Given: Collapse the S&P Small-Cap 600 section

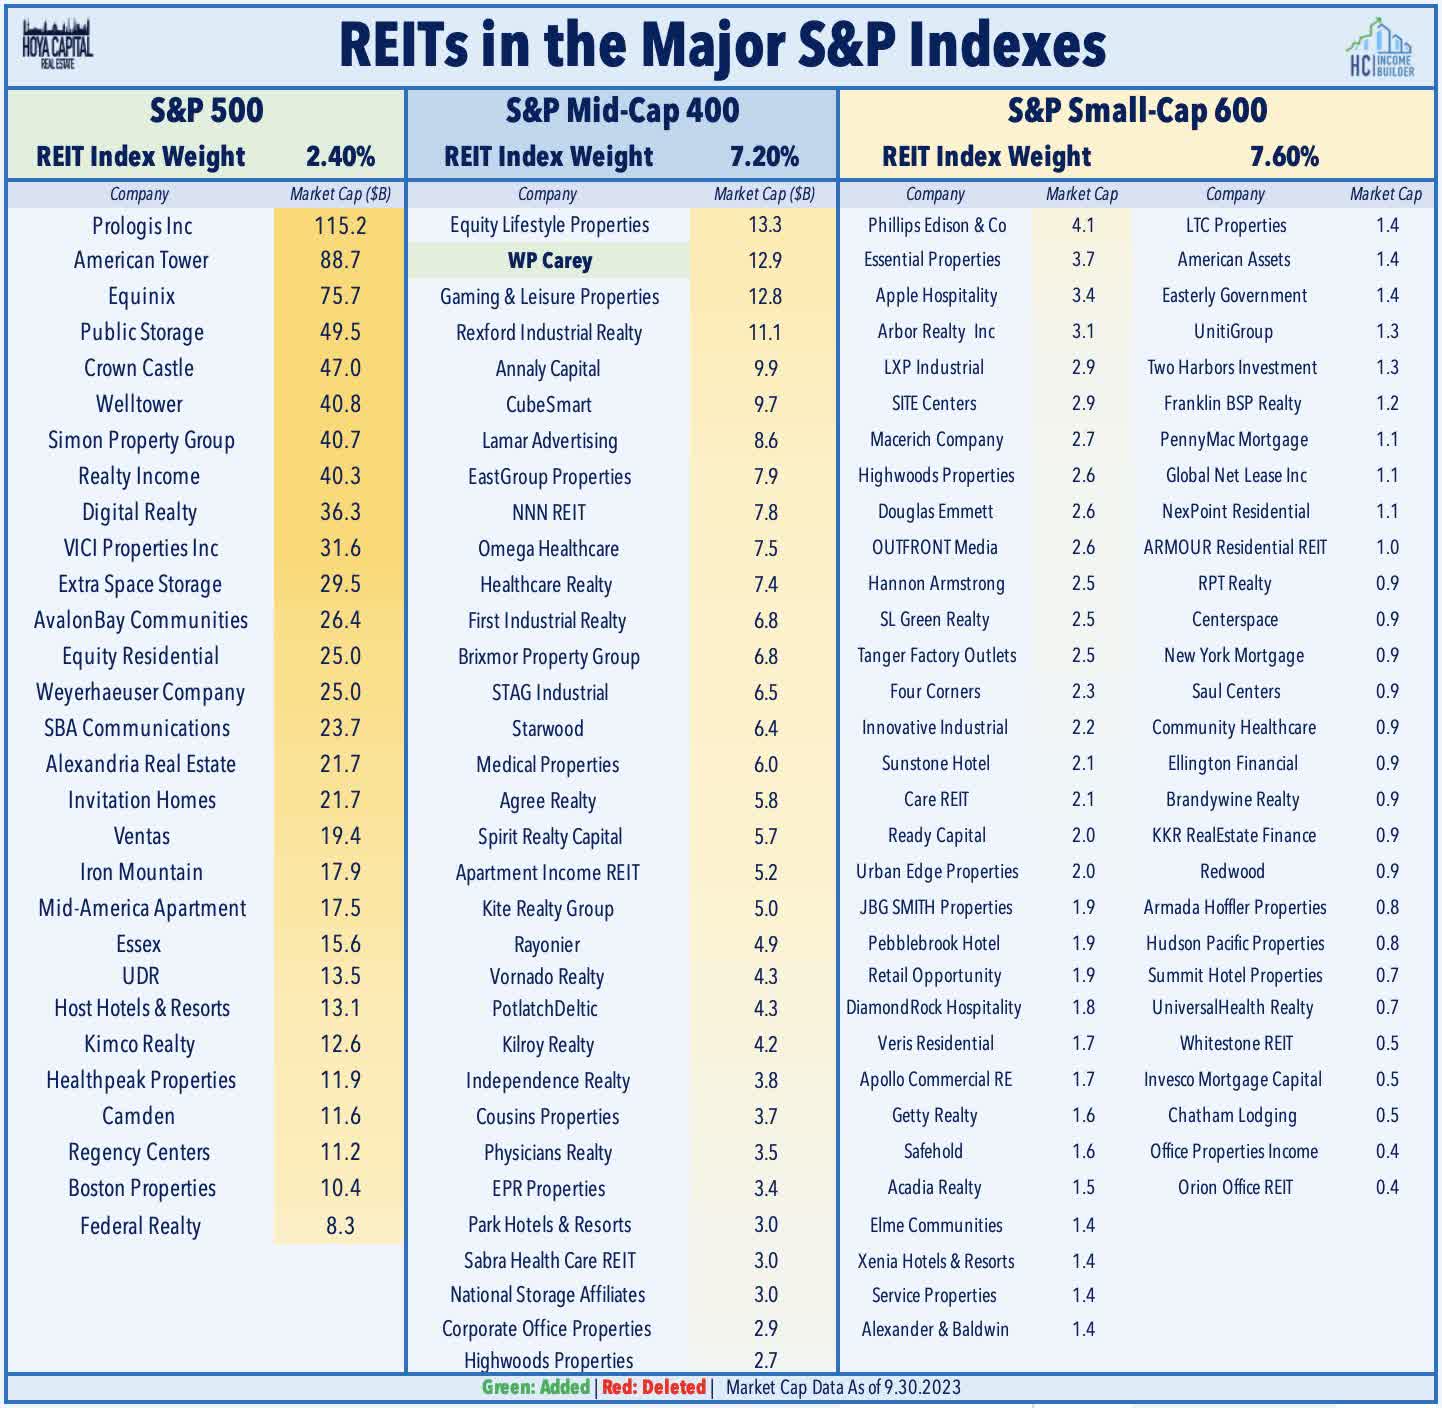Looking at the screenshot, I should 1135,113.
